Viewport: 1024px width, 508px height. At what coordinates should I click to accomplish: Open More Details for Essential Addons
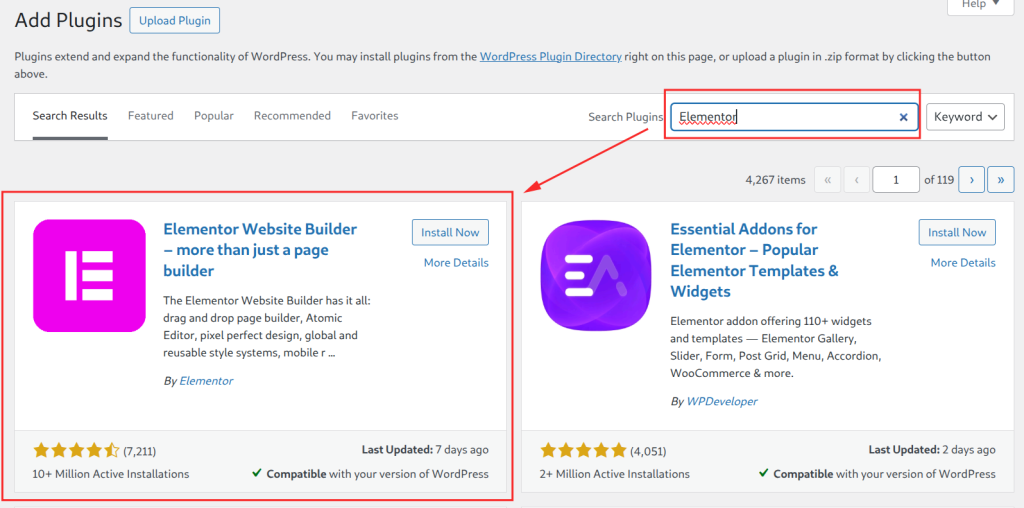(x=963, y=262)
